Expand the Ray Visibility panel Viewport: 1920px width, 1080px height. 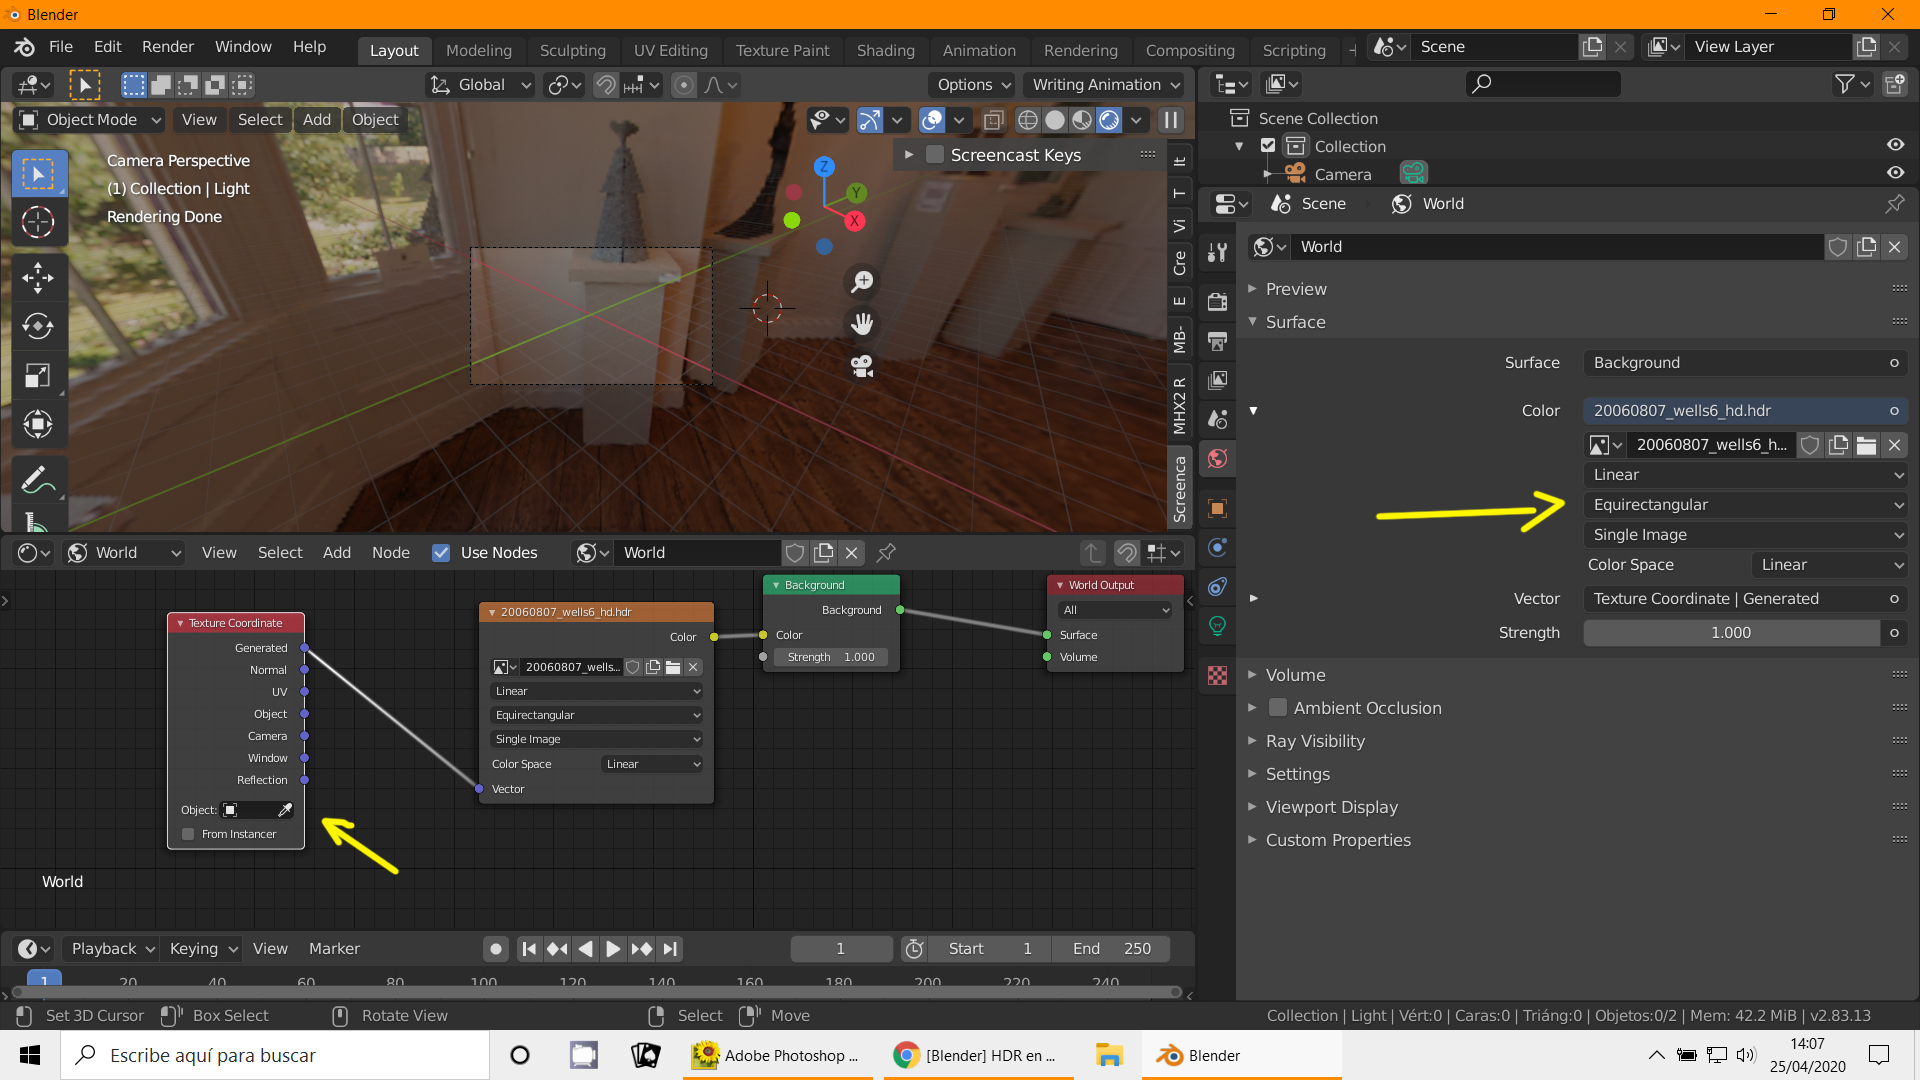[1315, 741]
